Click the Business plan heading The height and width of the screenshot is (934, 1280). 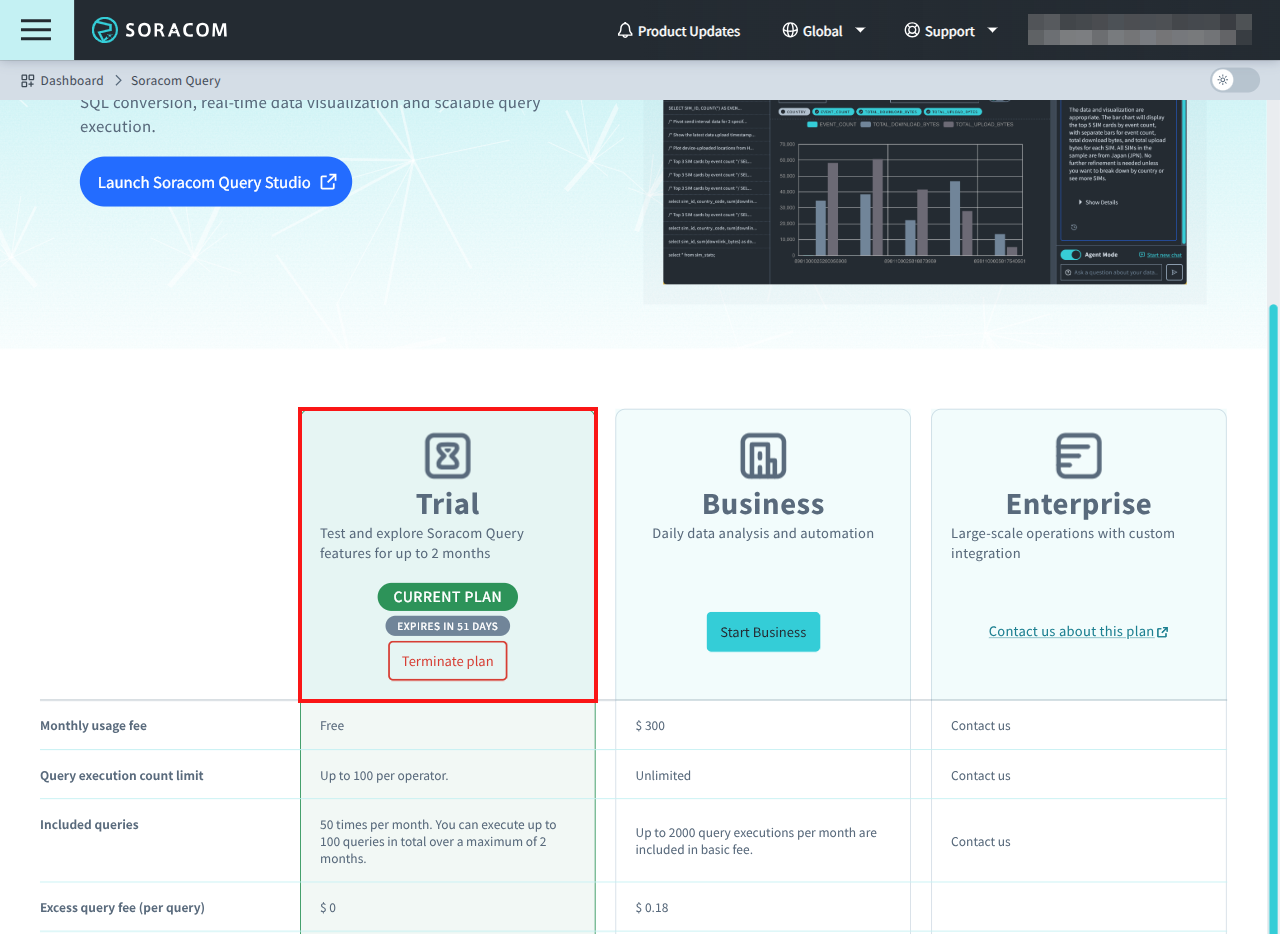(763, 503)
